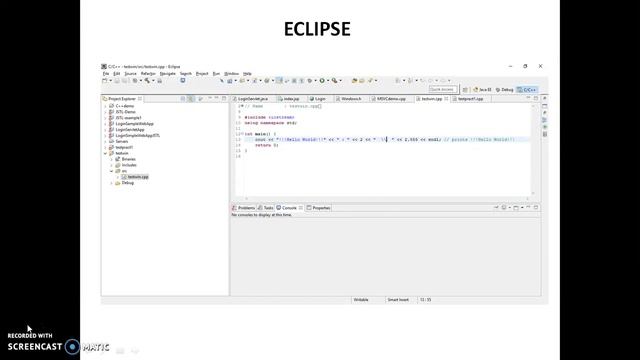Open the Help menu
Viewport: 640px width, 360px height.
[247, 74]
